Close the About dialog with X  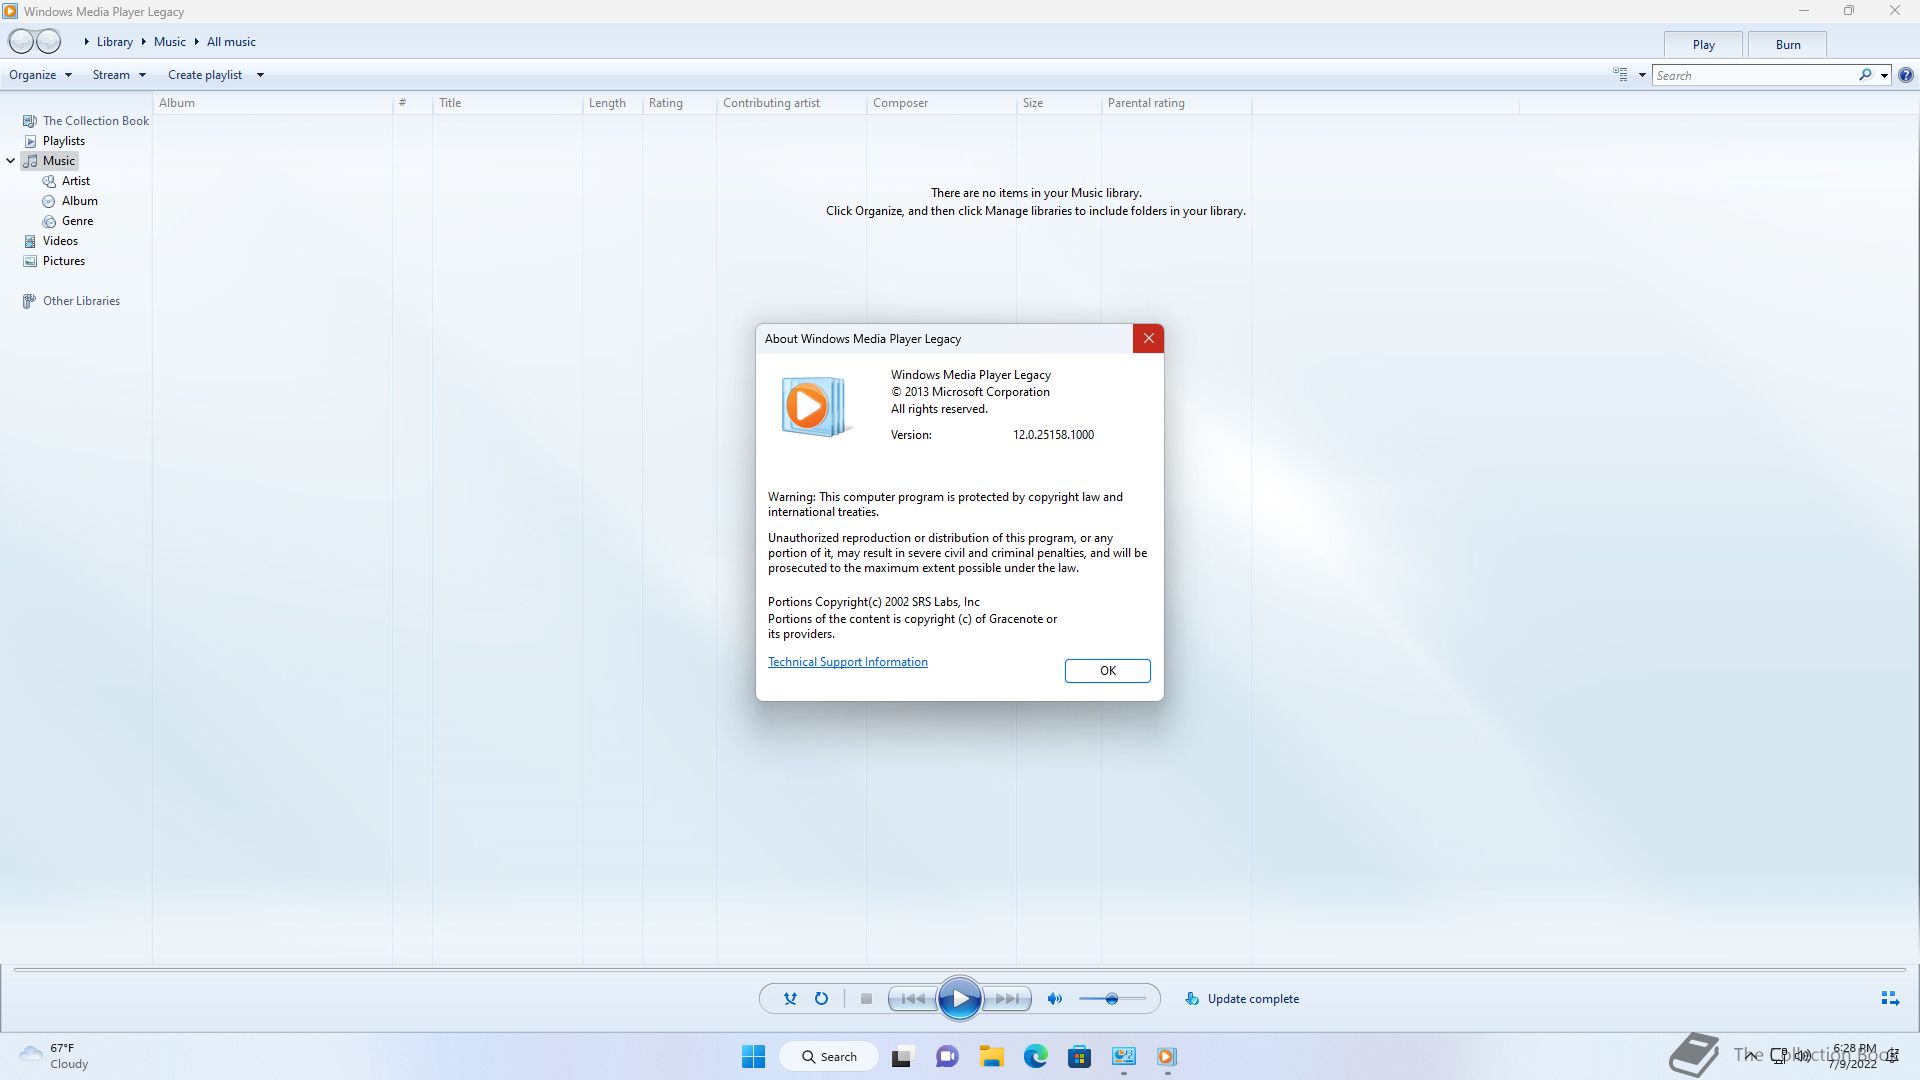(1148, 339)
